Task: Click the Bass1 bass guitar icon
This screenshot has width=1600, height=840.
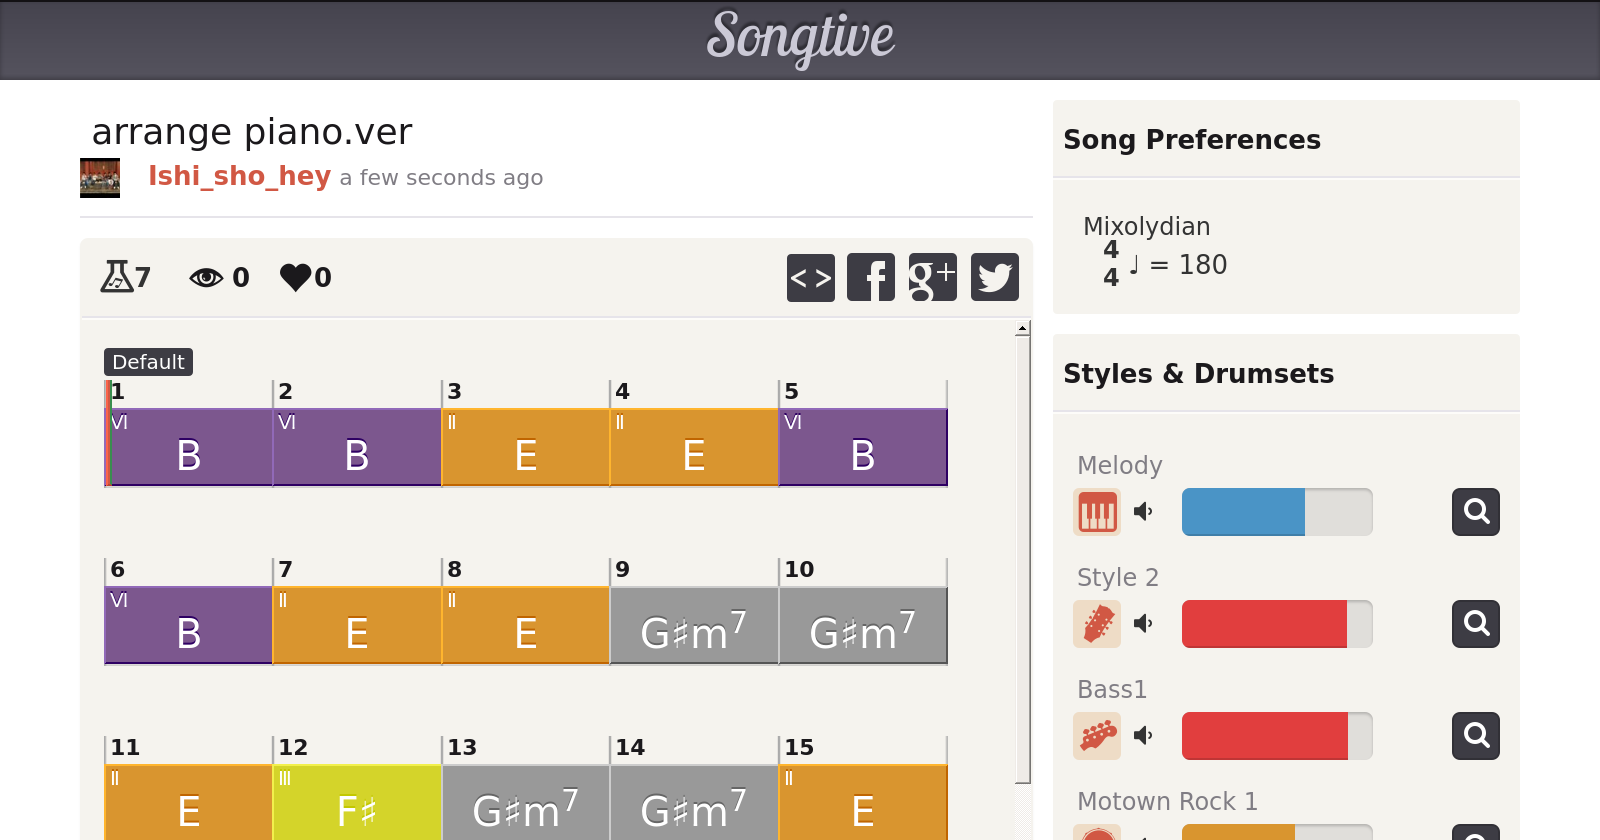Action: tap(1097, 736)
